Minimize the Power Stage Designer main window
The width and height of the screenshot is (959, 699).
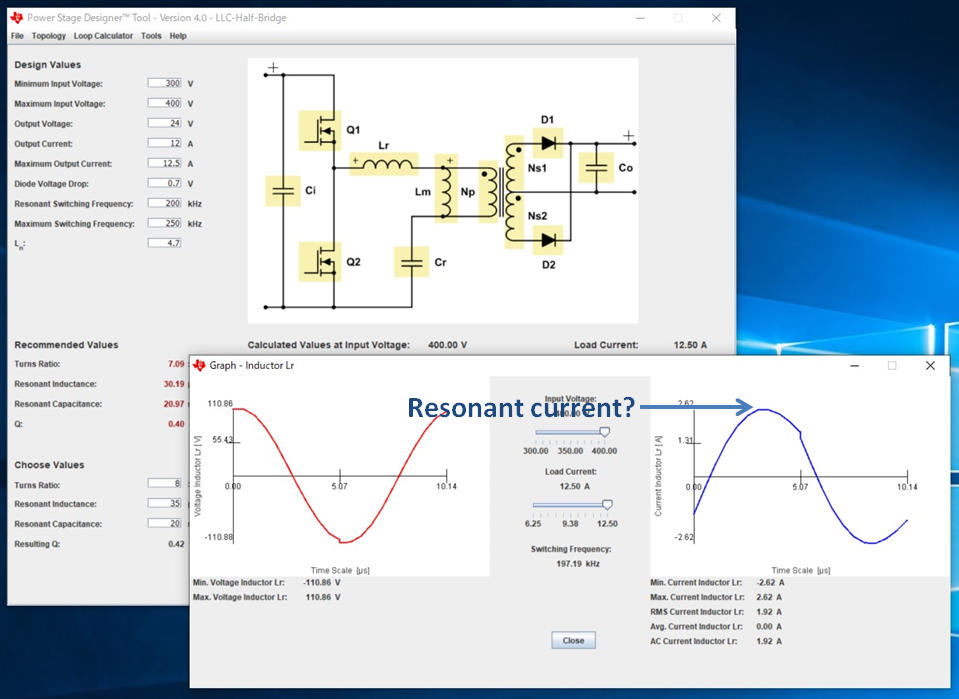click(640, 18)
